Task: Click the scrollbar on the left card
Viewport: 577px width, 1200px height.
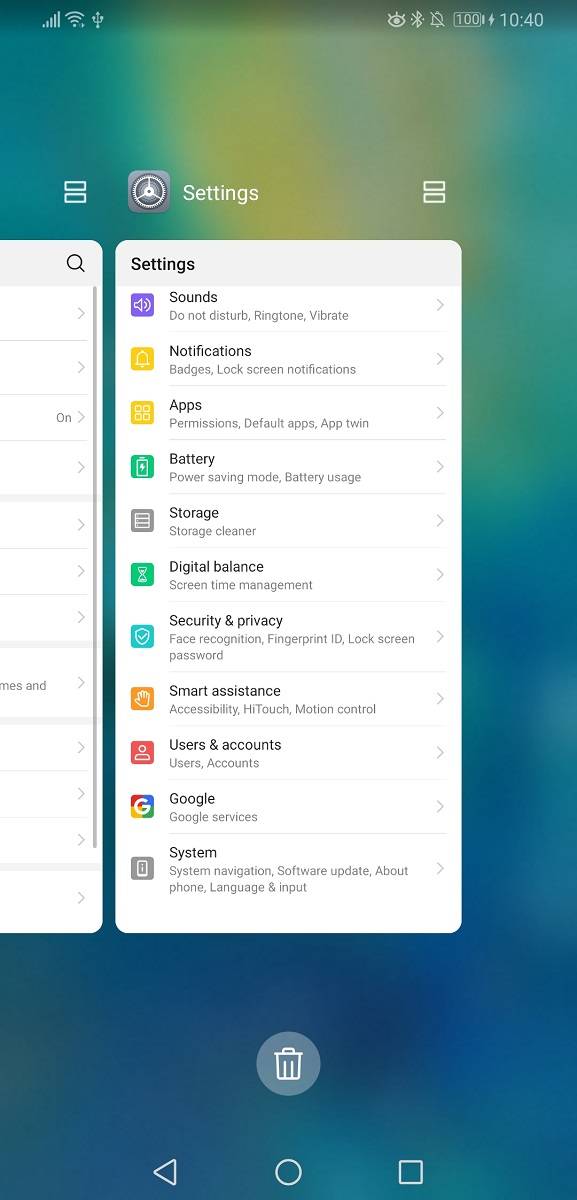Action: pos(95,568)
